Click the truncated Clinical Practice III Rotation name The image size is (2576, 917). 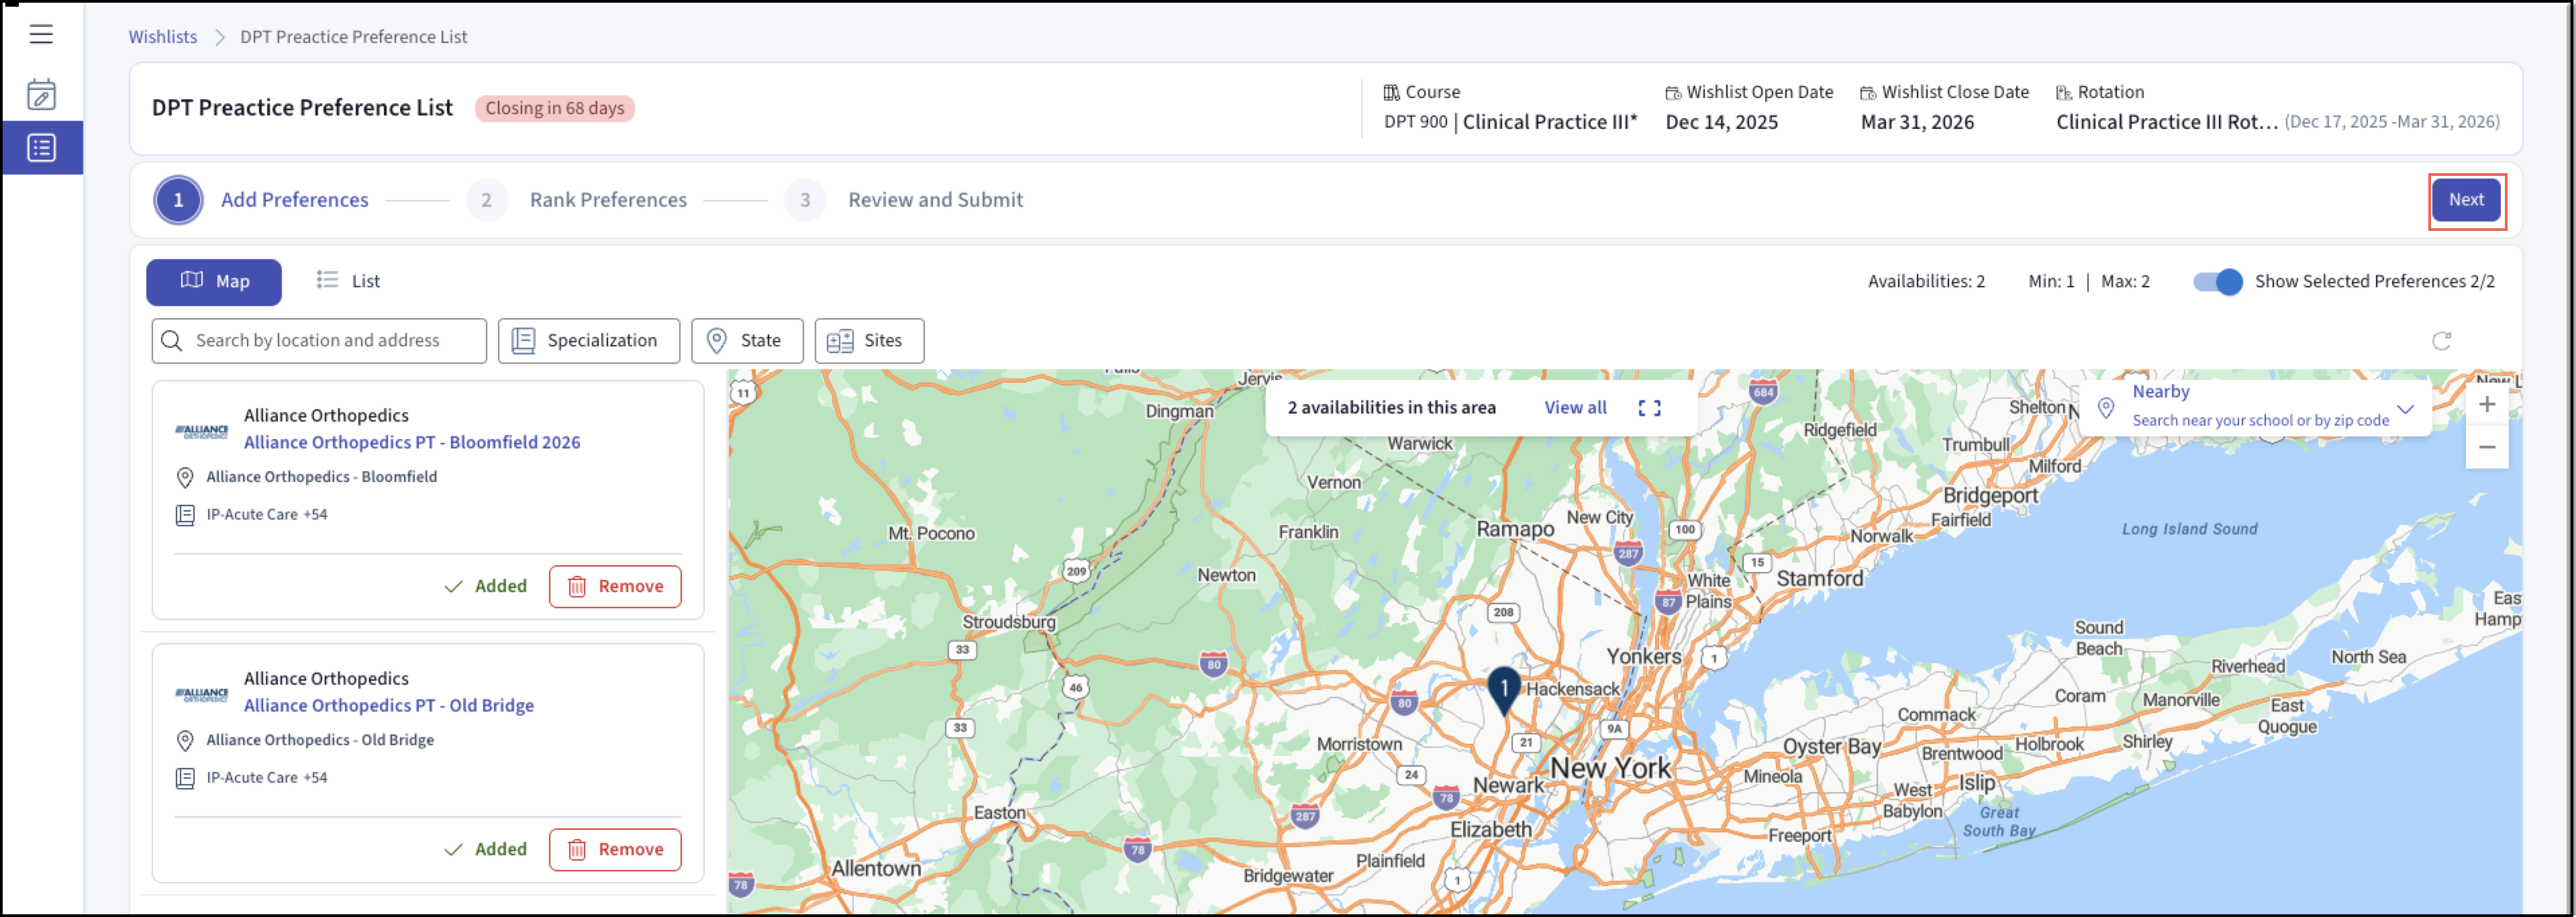2167,122
